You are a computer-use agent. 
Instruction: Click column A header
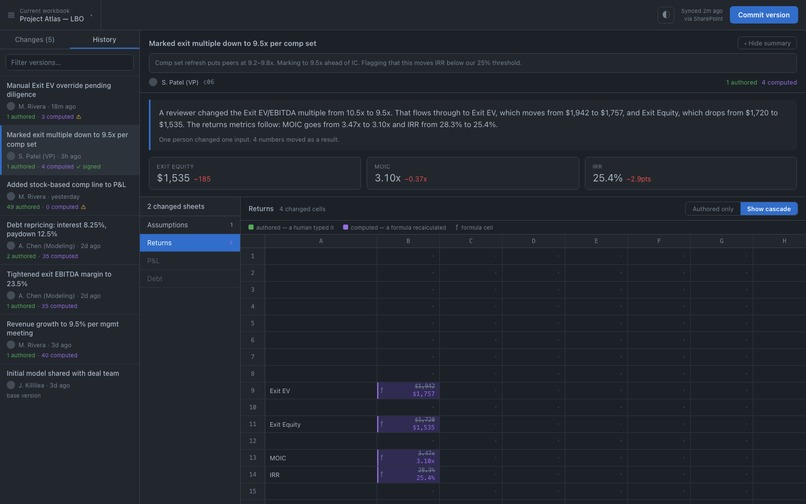pos(321,241)
